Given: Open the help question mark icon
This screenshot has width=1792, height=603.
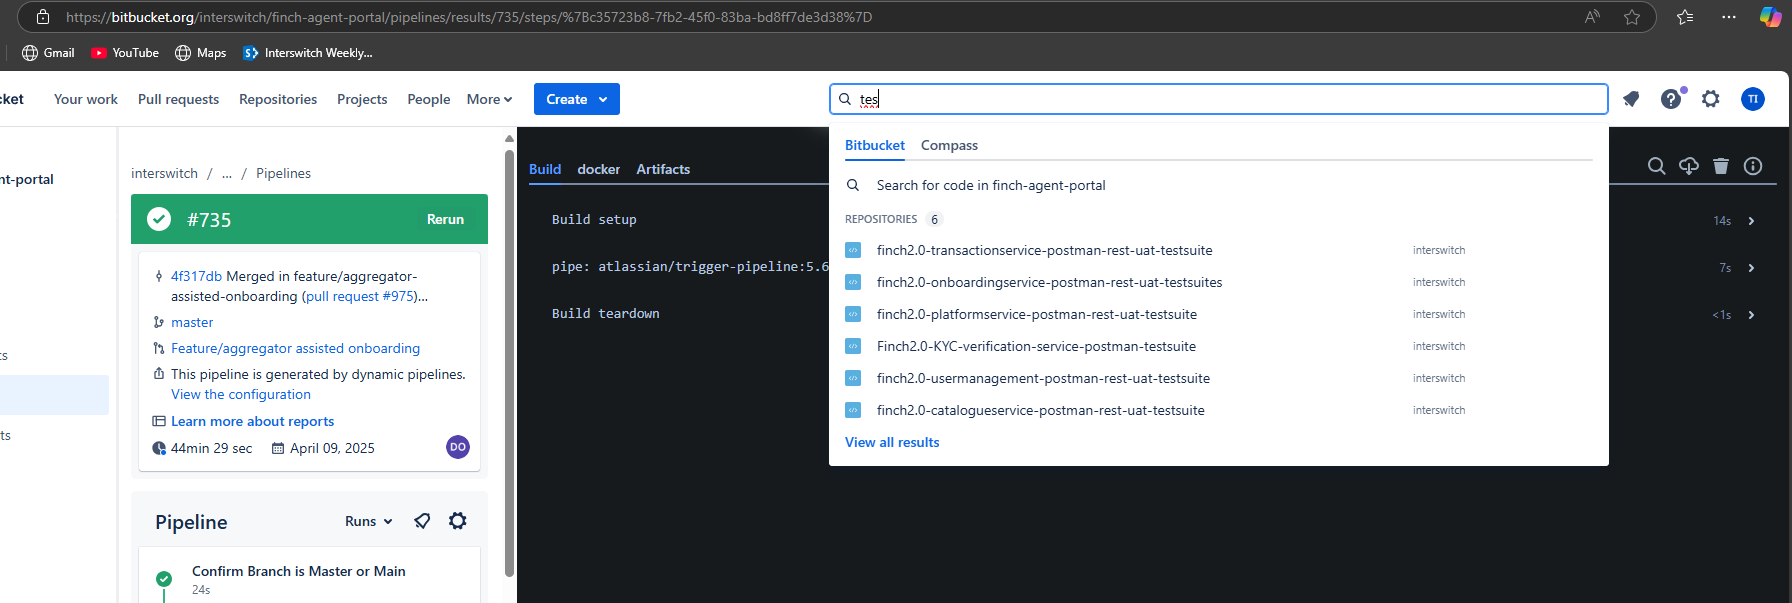Looking at the screenshot, I should 1671,99.
